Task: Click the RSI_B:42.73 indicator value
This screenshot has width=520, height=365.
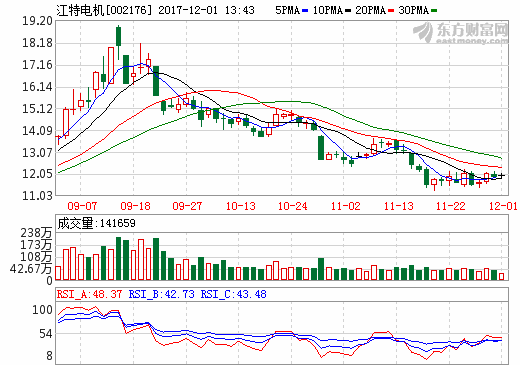Action: [x=162, y=294]
